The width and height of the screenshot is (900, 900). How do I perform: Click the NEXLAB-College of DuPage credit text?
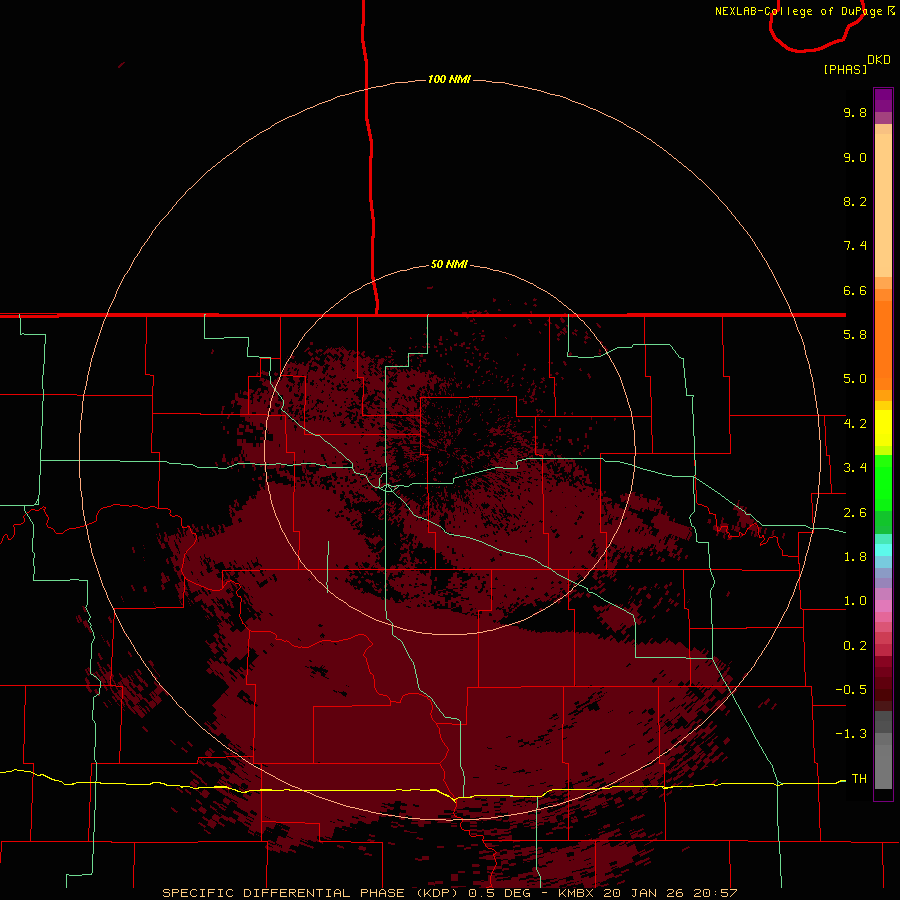(x=798, y=11)
